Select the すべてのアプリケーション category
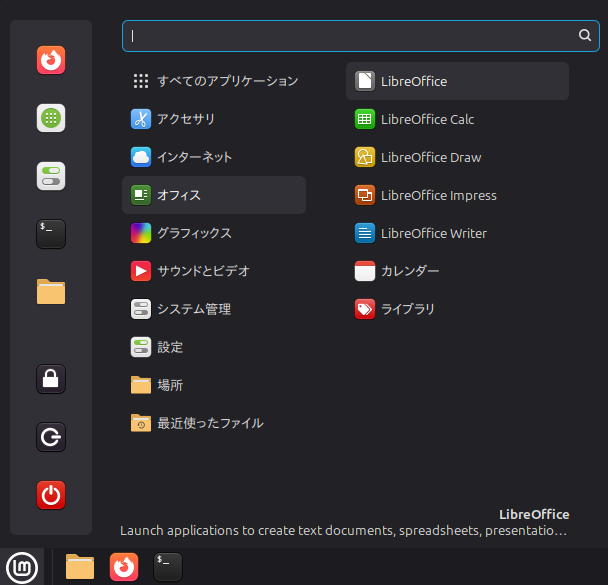This screenshot has height=585, width=608. pyautogui.click(x=214, y=81)
